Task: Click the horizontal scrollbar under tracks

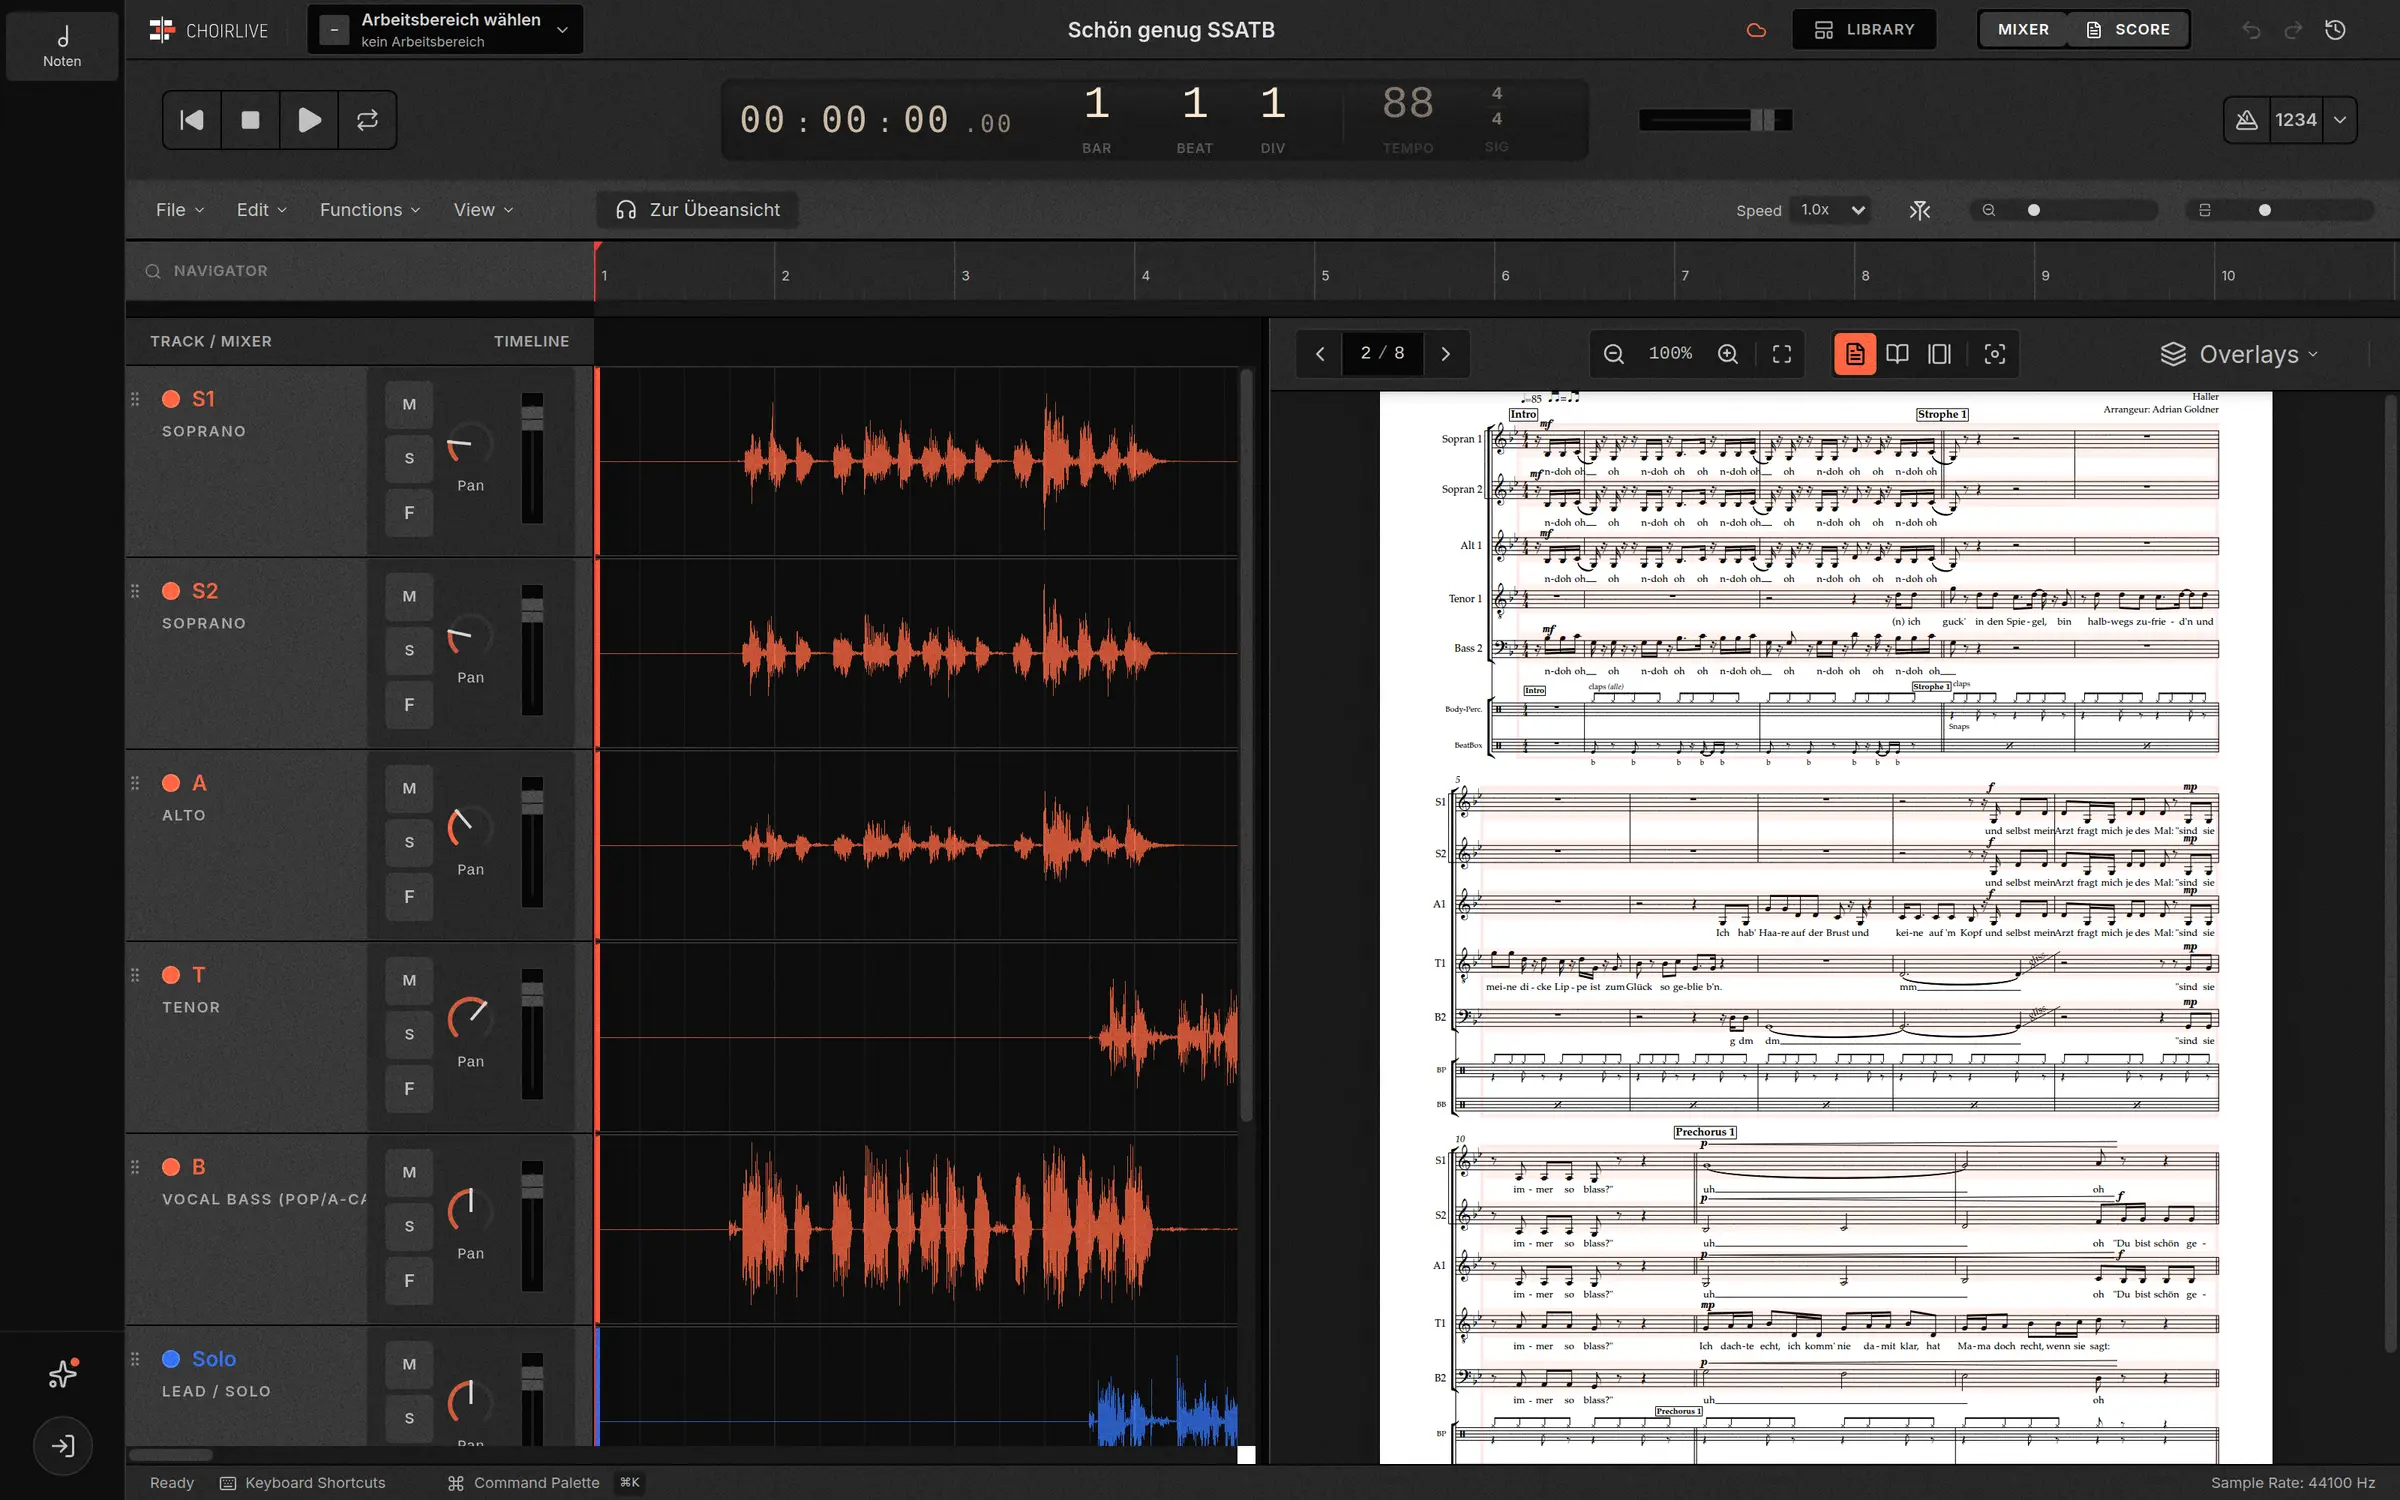Action: tap(171, 1455)
